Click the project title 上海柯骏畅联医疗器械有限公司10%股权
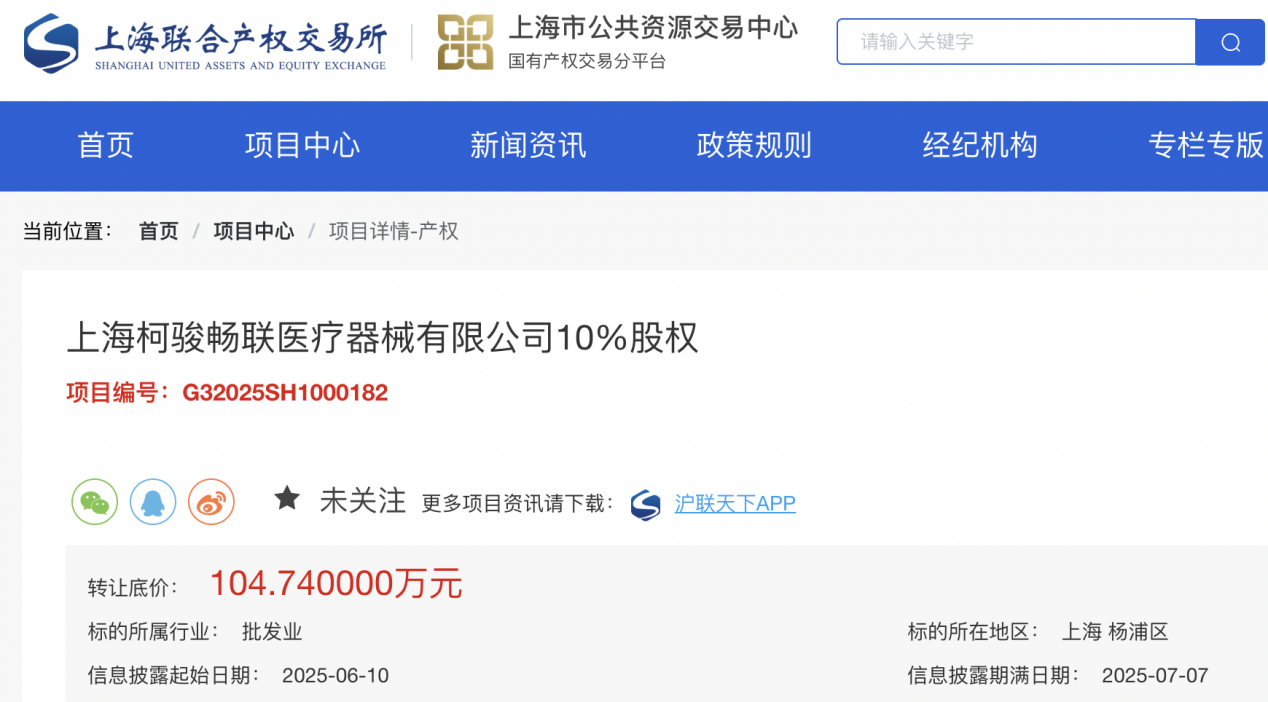This screenshot has width=1268, height=702. tap(382, 338)
